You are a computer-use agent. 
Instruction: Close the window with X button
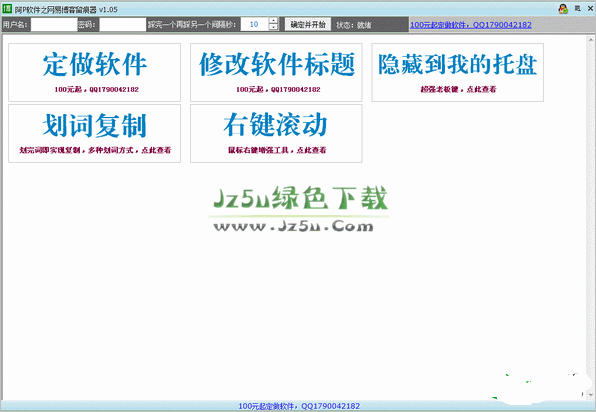pyautogui.click(x=590, y=8)
